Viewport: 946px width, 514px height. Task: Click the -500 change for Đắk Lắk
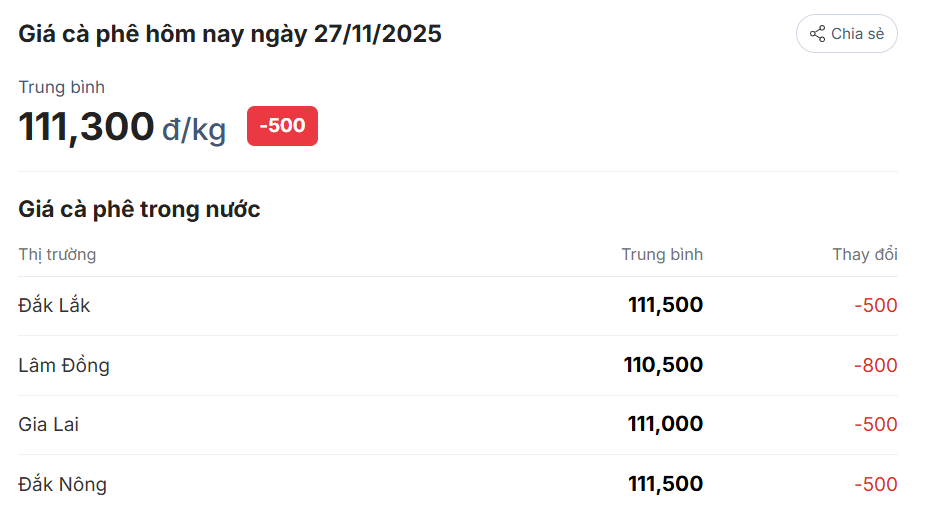875,306
